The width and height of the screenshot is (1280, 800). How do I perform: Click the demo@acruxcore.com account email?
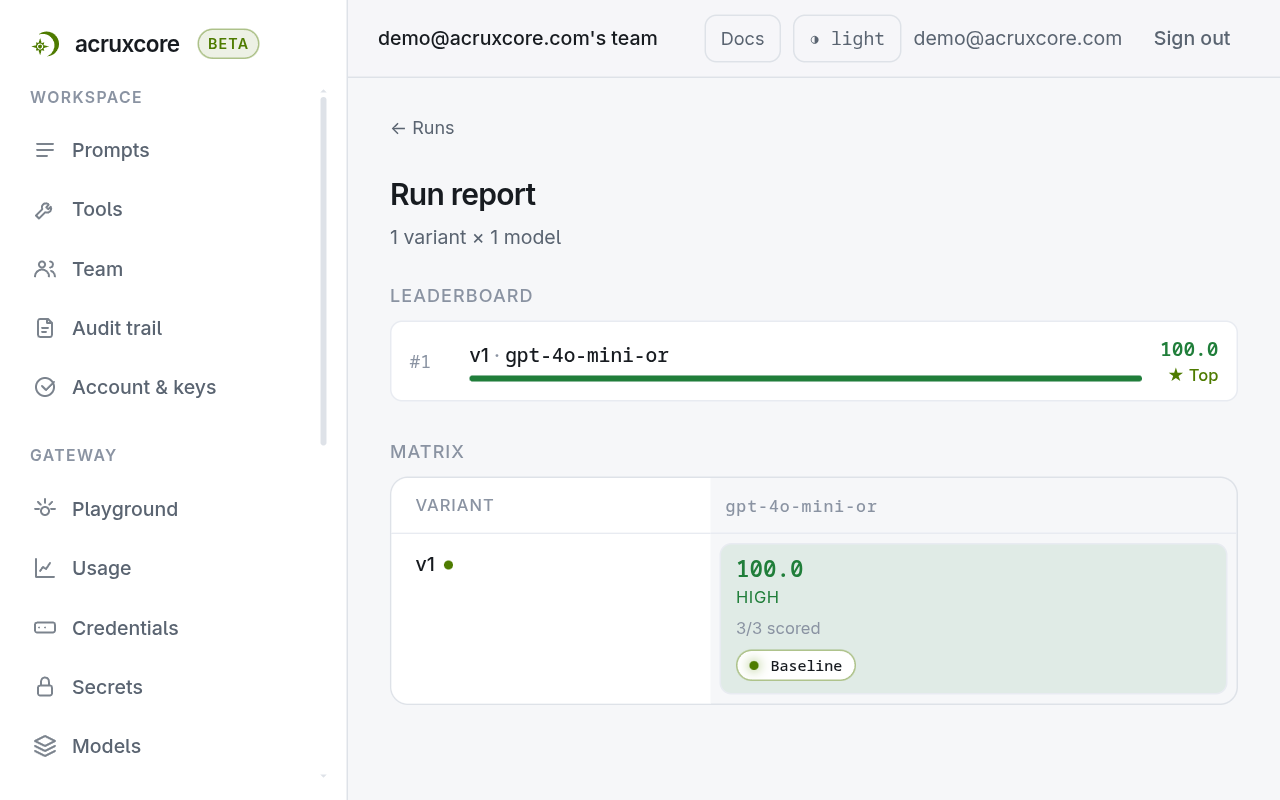1018,39
